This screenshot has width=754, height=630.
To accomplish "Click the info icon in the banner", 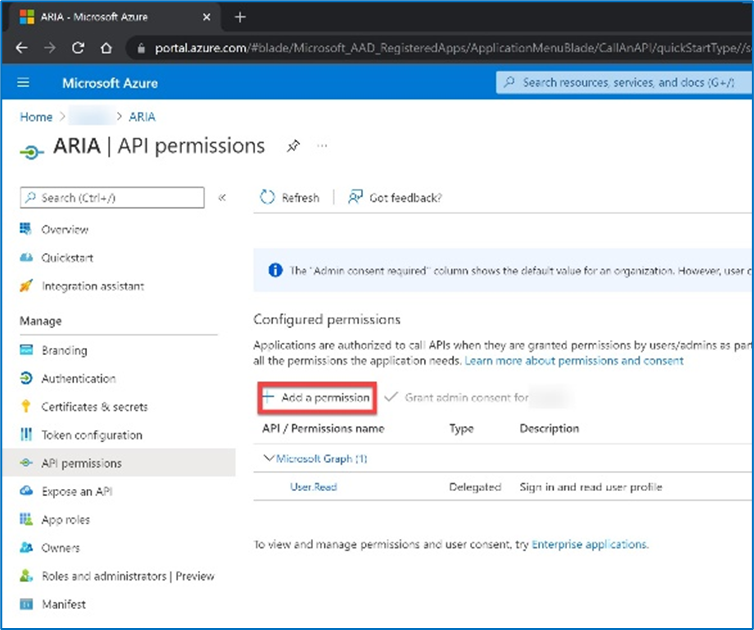I will (x=275, y=270).
